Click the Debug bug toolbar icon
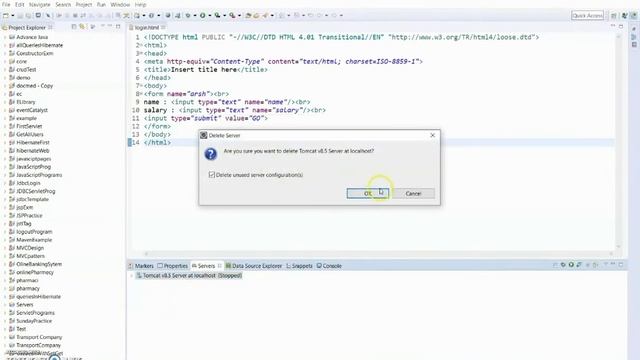640x360 pixels. pyautogui.click(x=188, y=16)
